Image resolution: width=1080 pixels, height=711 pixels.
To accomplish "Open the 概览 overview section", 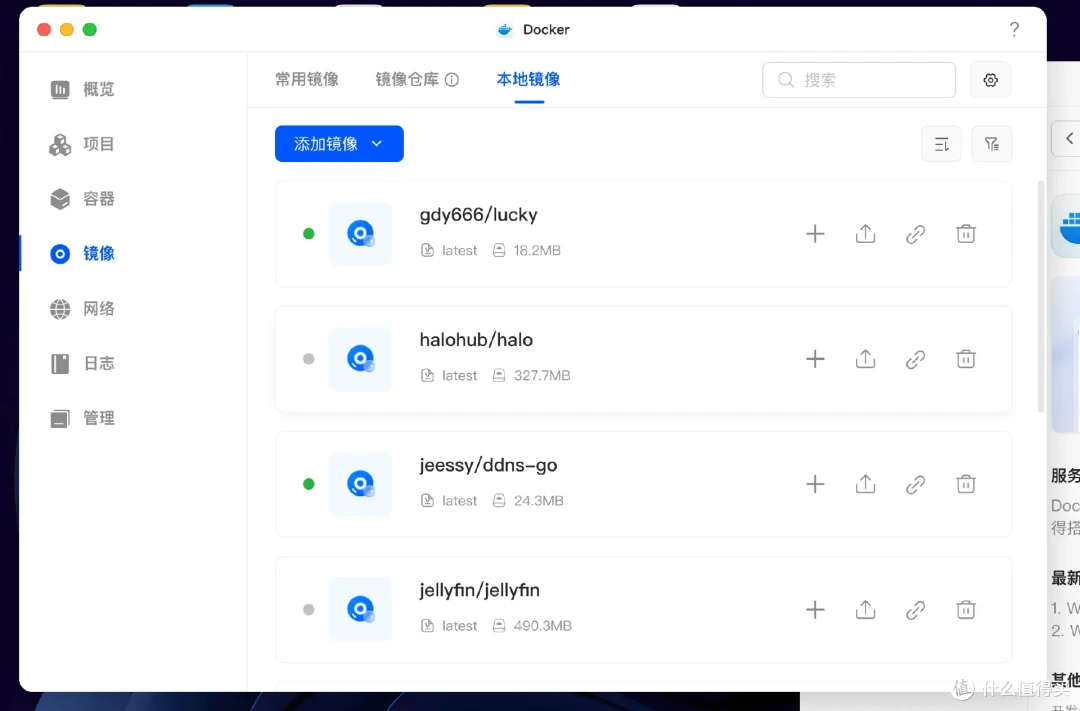I will pyautogui.click(x=82, y=90).
